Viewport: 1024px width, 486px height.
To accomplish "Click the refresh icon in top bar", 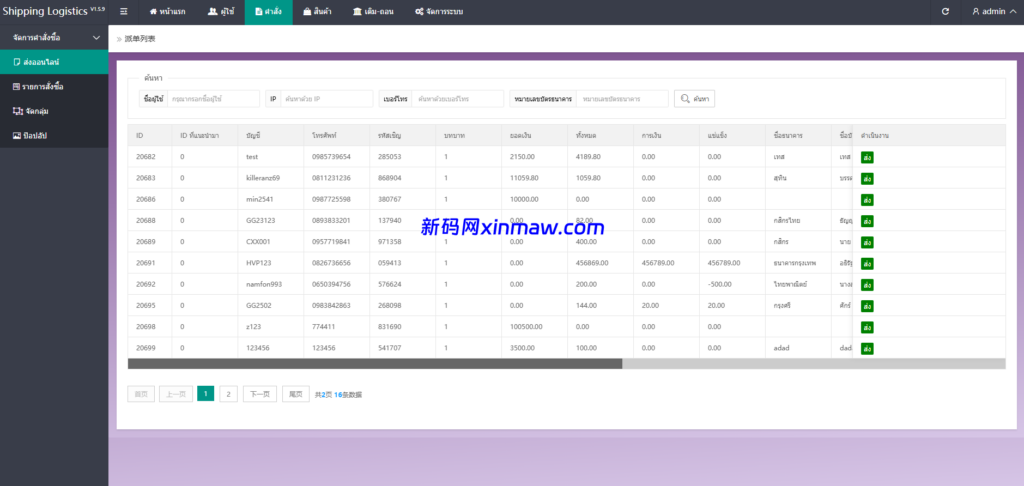I will [x=945, y=12].
